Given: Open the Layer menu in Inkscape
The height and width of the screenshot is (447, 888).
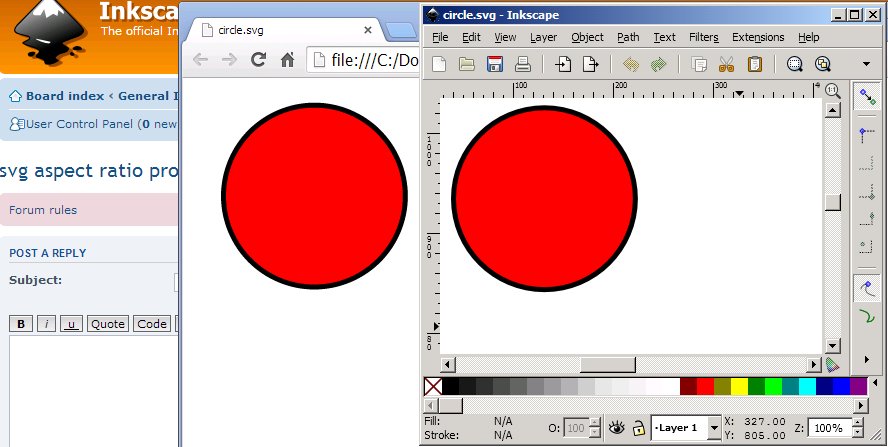Looking at the screenshot, I should (x=544, y=37).
